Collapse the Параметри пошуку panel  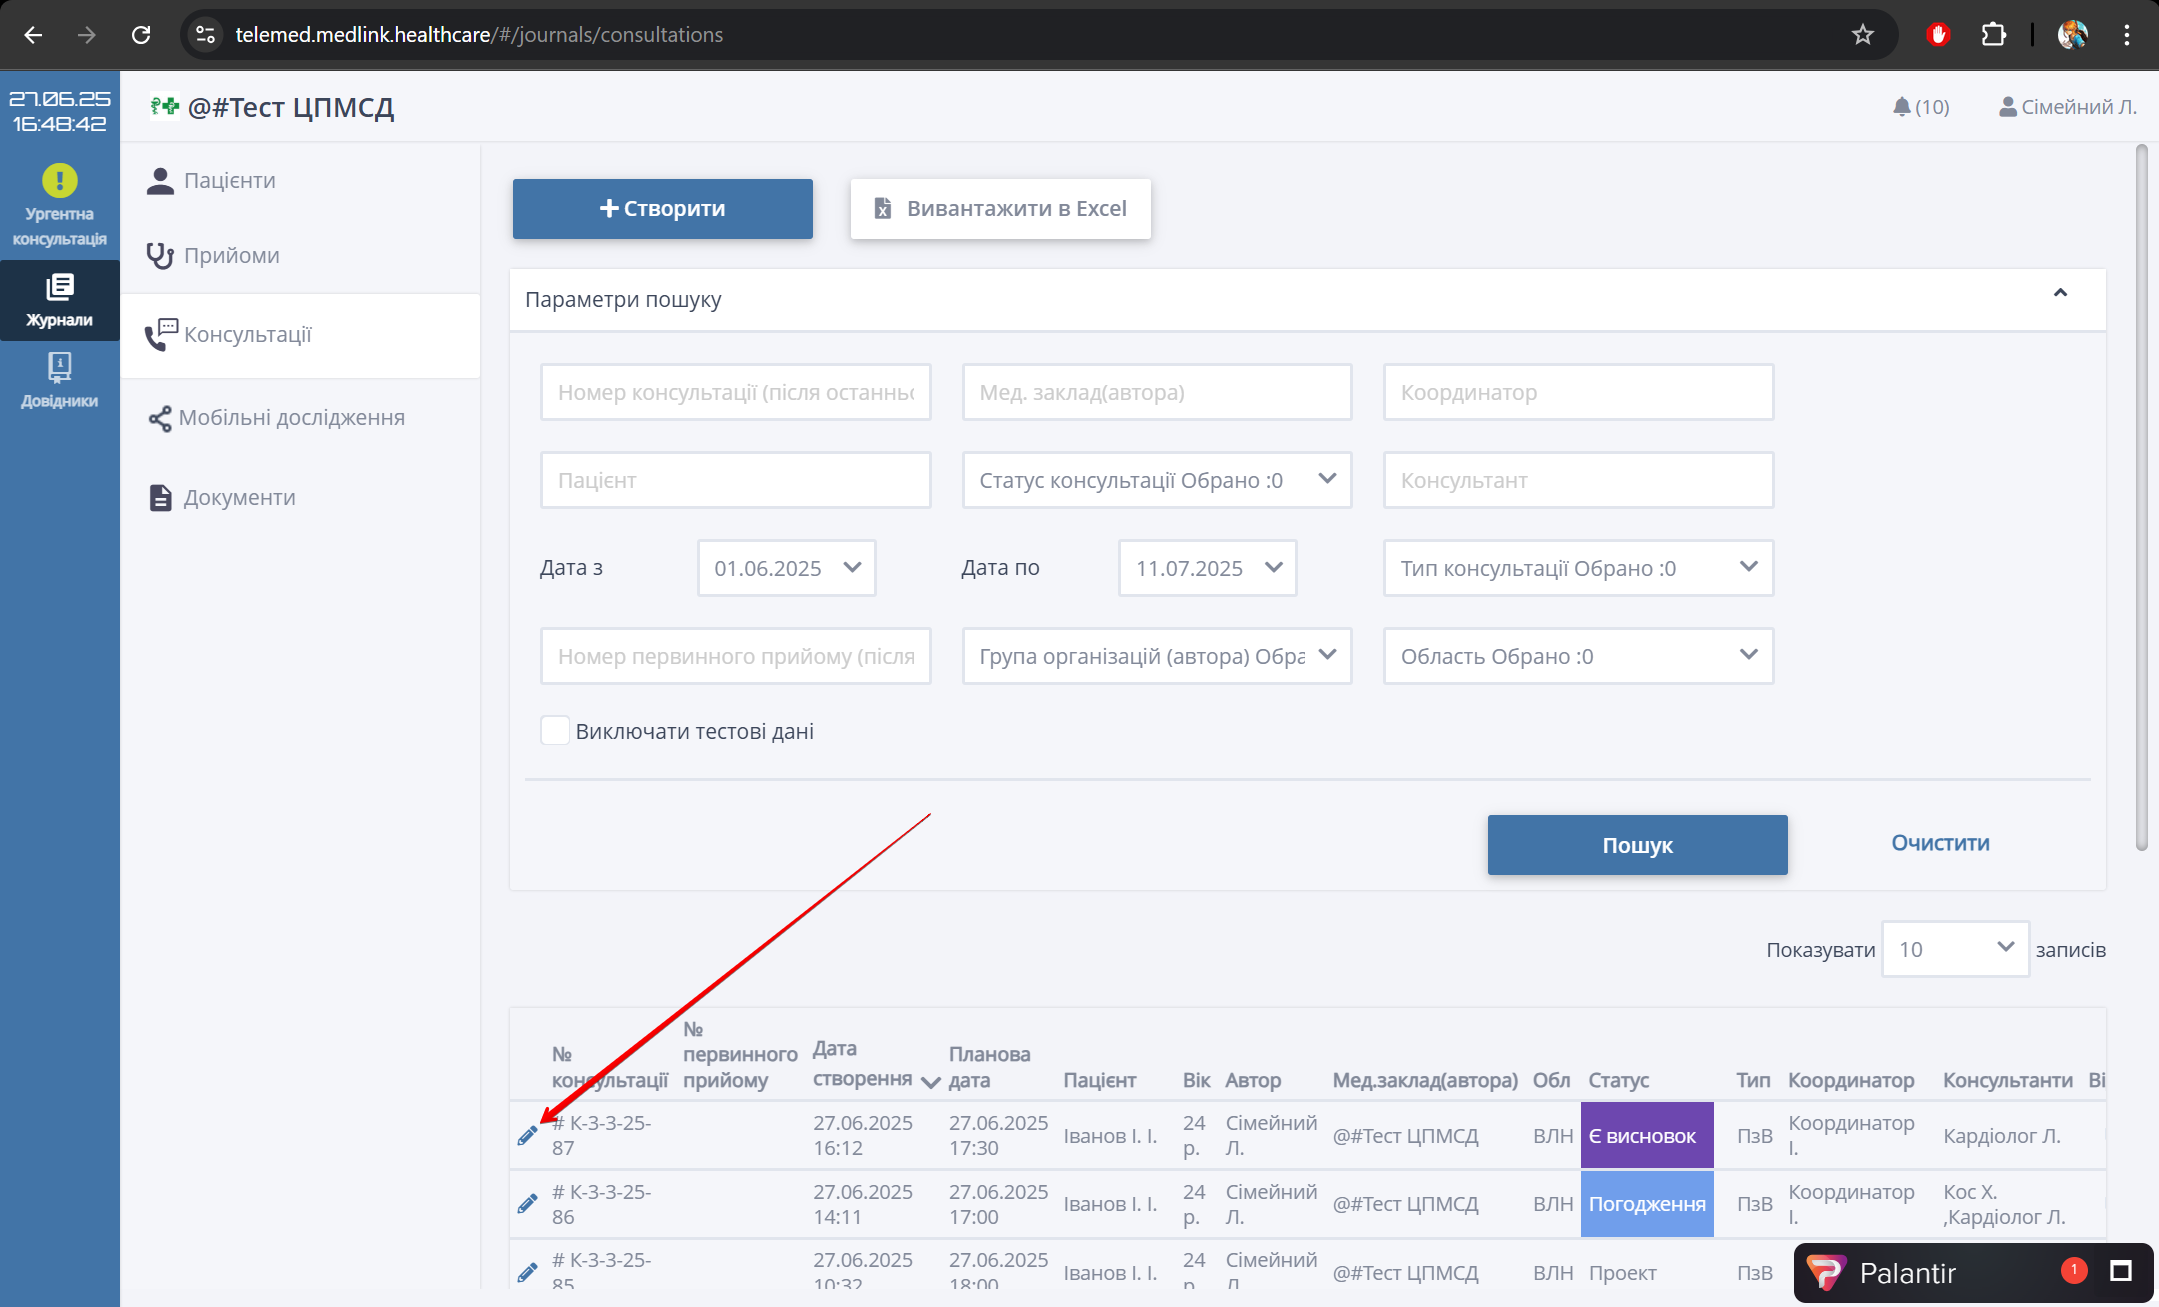[x=2060, y=294]
